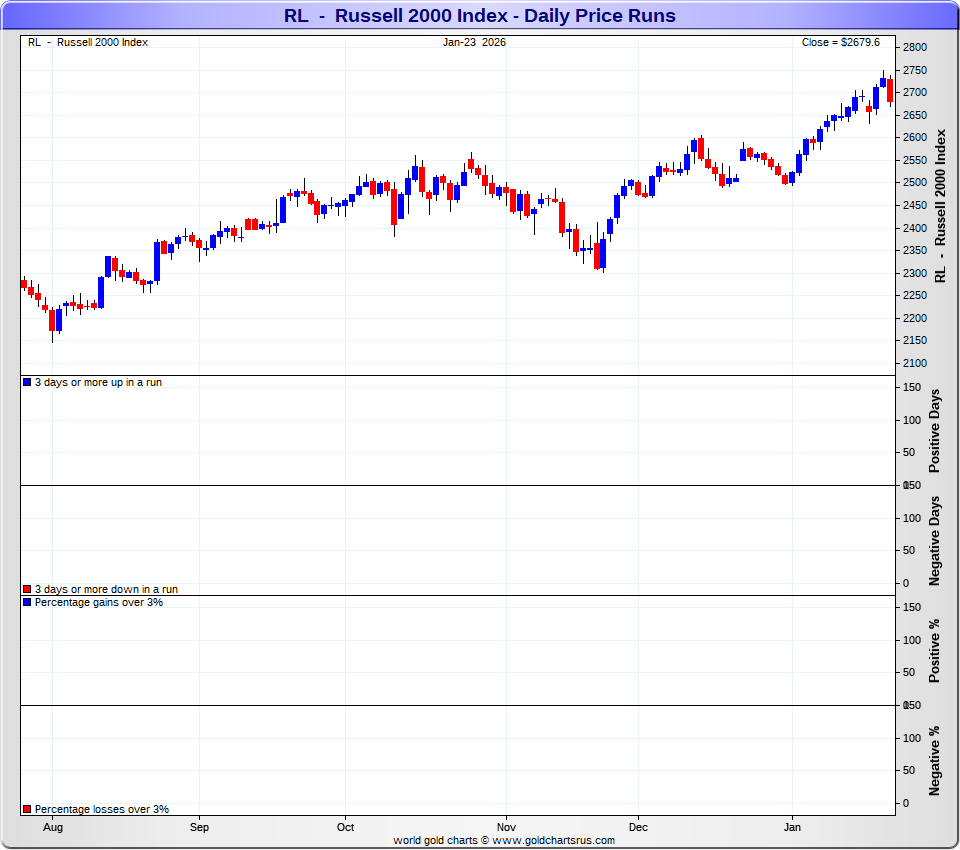Select the Sep marker on the time axis
This screenshot has height=850, width=960.
pos(199,827)
